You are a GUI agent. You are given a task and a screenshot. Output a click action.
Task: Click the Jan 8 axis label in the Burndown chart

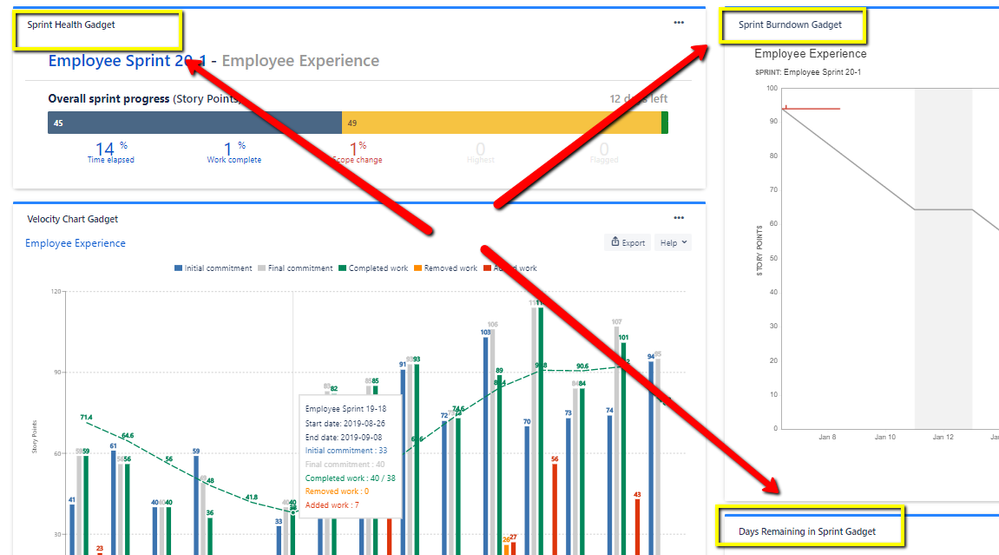point(827,437)
